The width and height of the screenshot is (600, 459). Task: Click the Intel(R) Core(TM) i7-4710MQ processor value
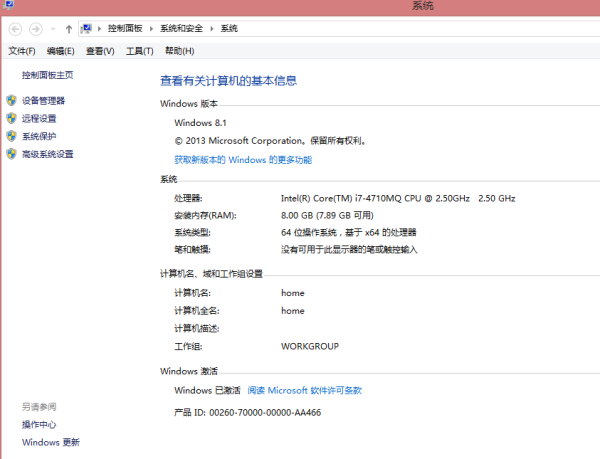coord(398,199)
